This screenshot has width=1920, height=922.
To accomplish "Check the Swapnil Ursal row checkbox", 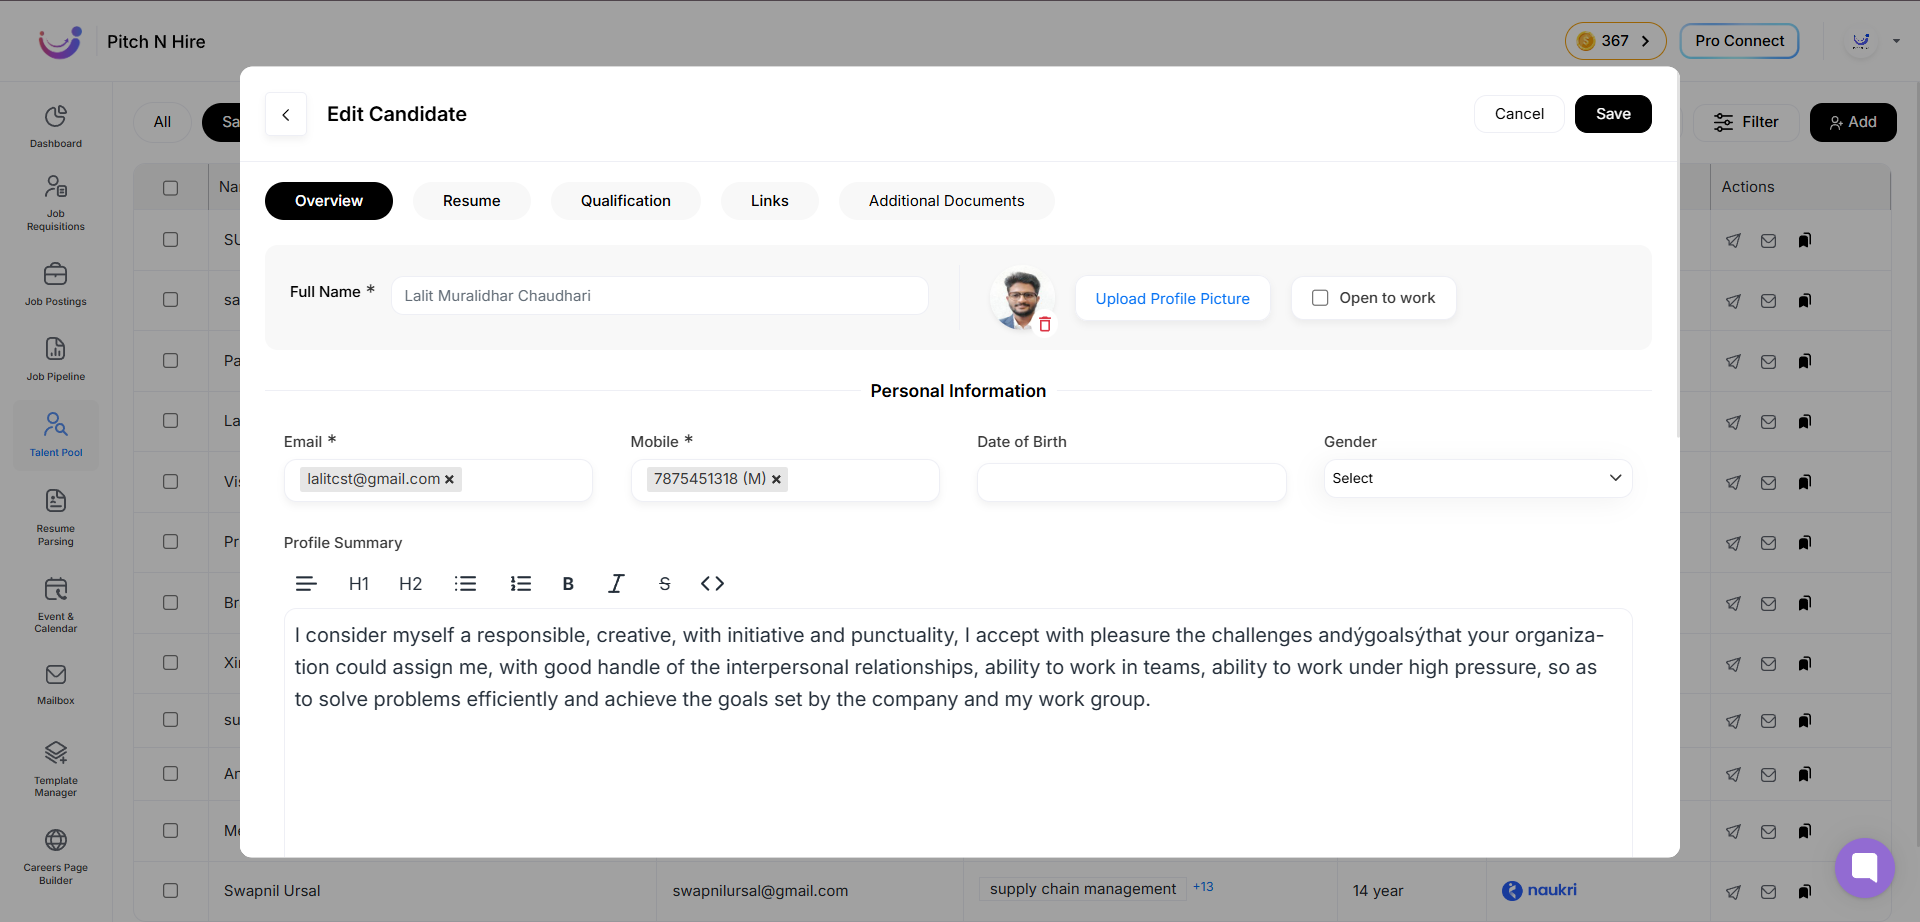I will click(x=171, y=891).
